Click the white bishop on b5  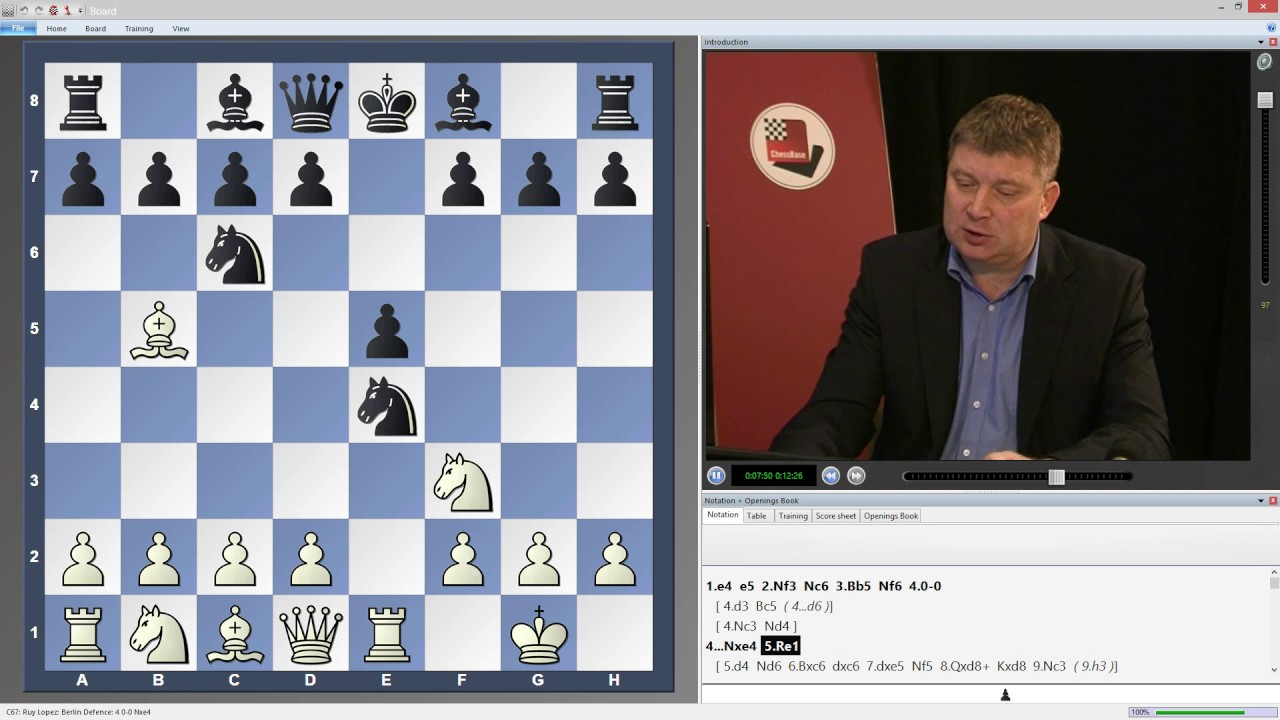pyautogui.click(x=159, y=329)
